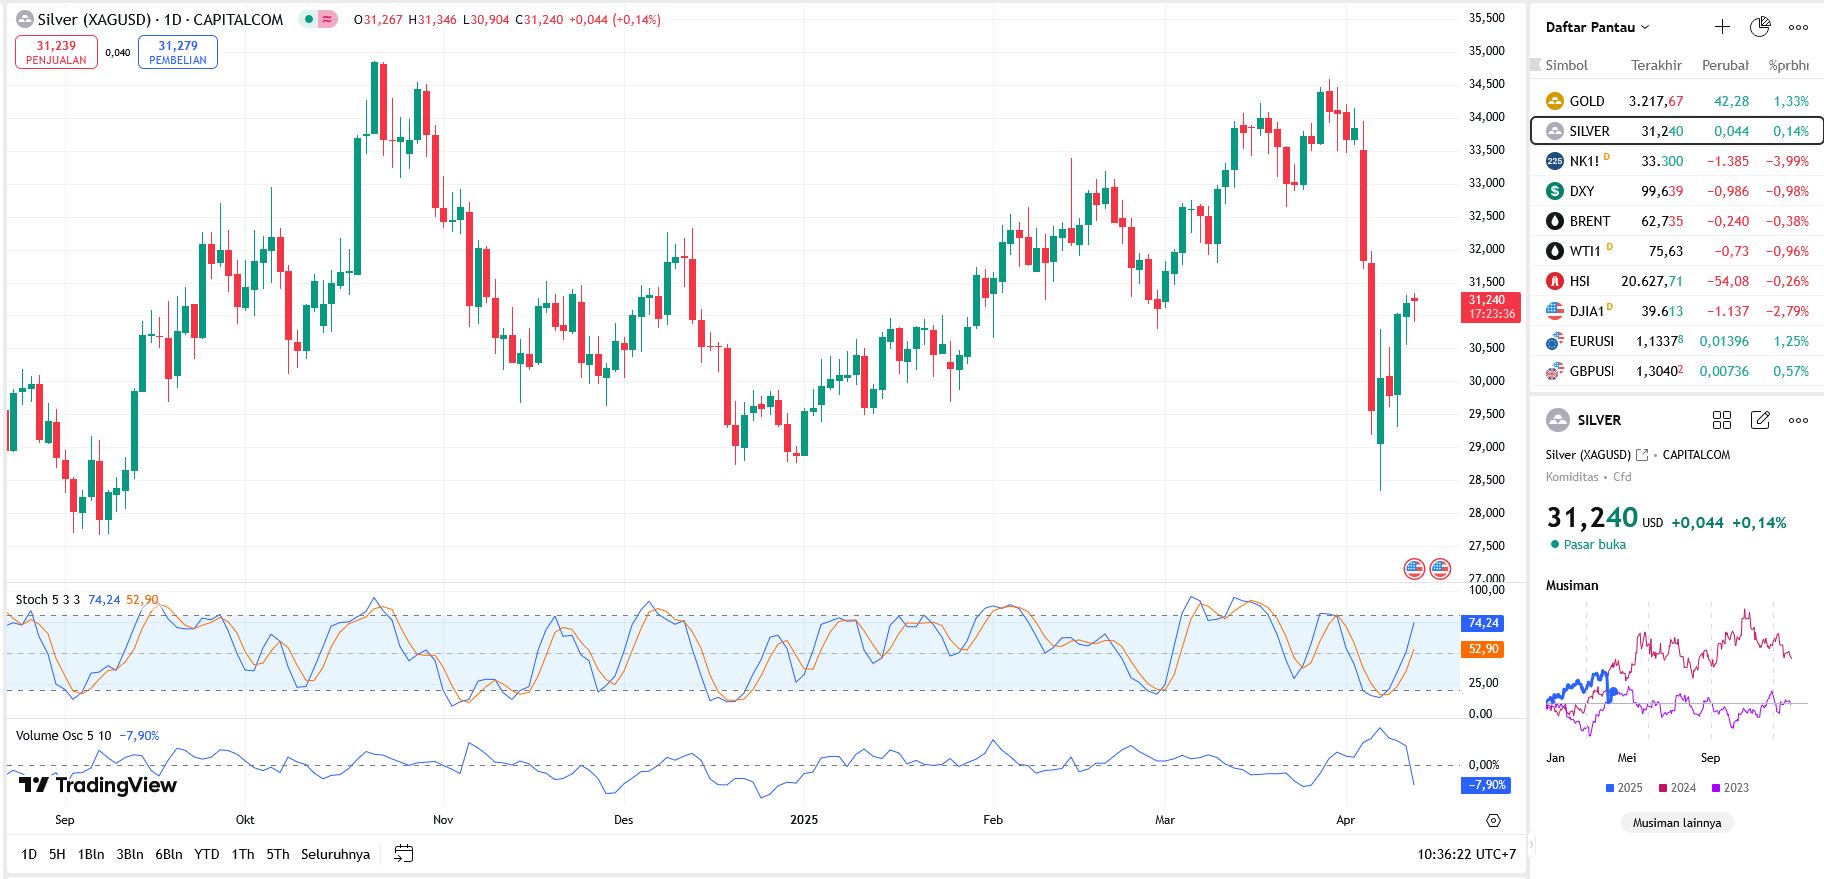Click the Musiman lainnya button

1677,823
